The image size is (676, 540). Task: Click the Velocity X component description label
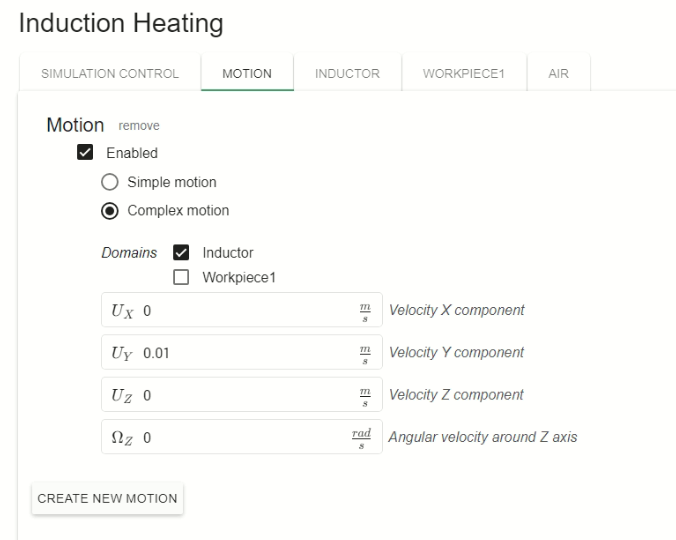click(455, 310)
